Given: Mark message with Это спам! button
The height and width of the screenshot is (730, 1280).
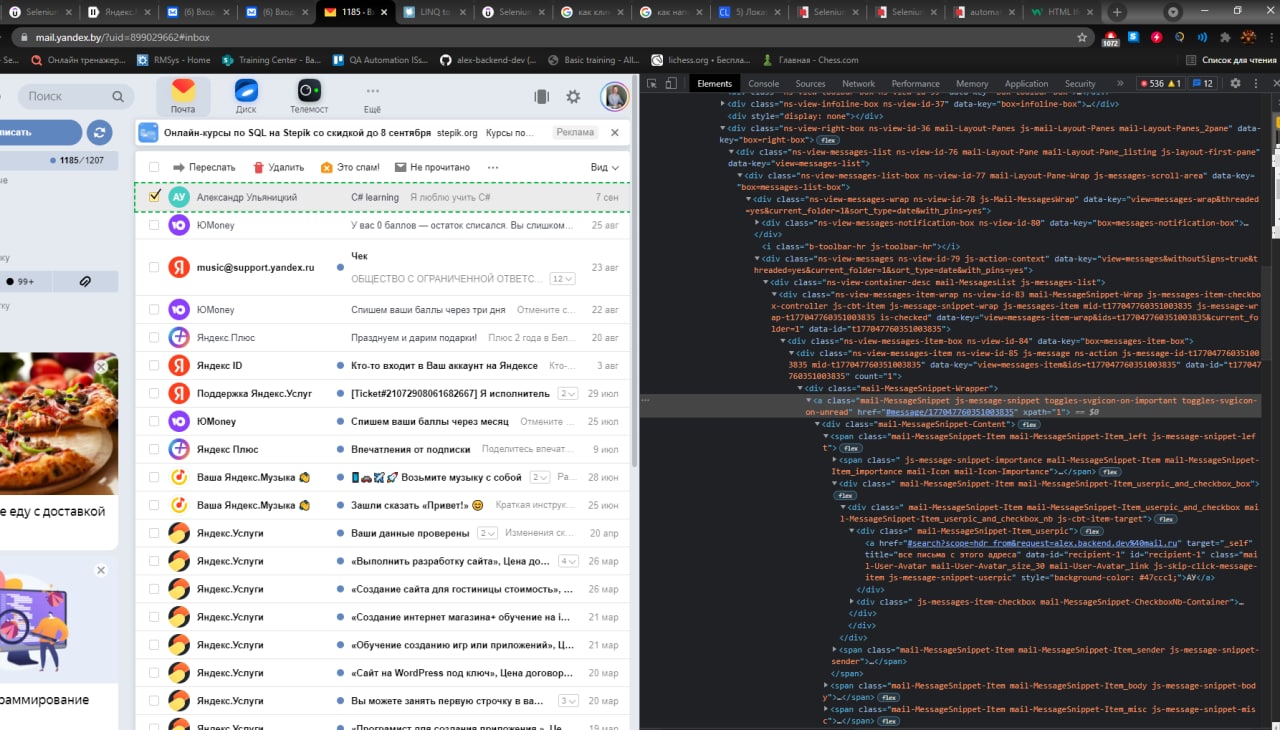Looking at the screenshot, I should tap(350, 167).
